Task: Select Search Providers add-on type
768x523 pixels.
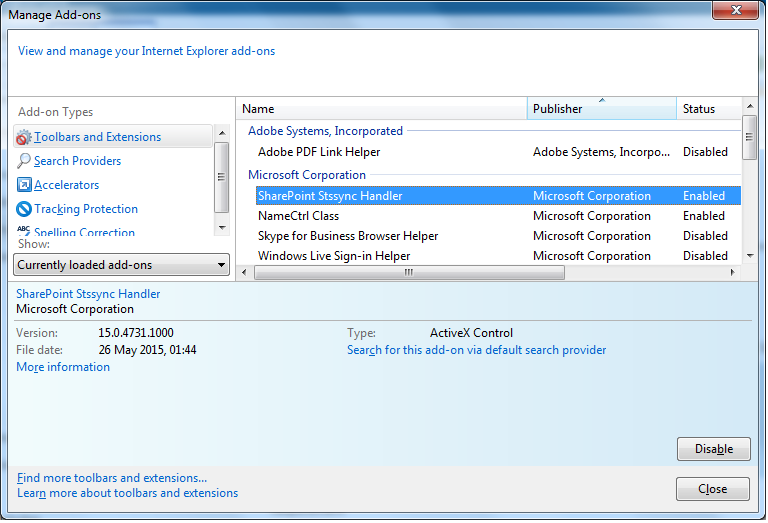Action: coord(77,161)
